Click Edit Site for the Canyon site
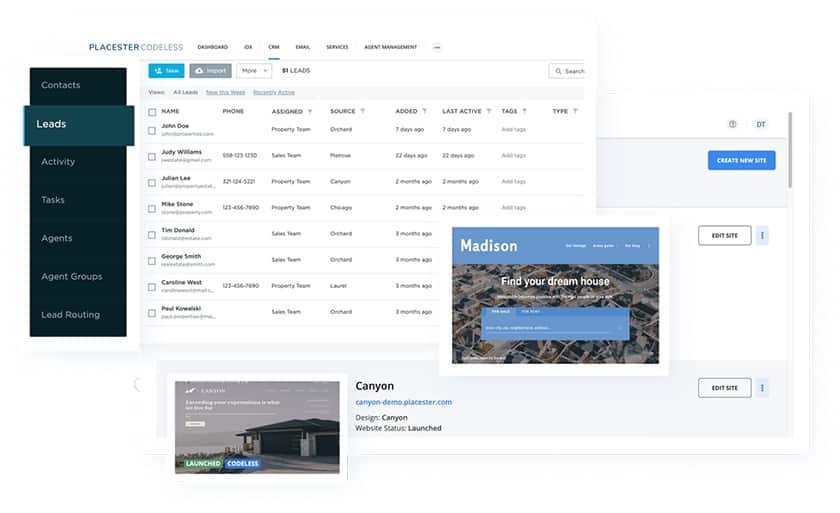The image size is (840, 513). click(725, 388)
